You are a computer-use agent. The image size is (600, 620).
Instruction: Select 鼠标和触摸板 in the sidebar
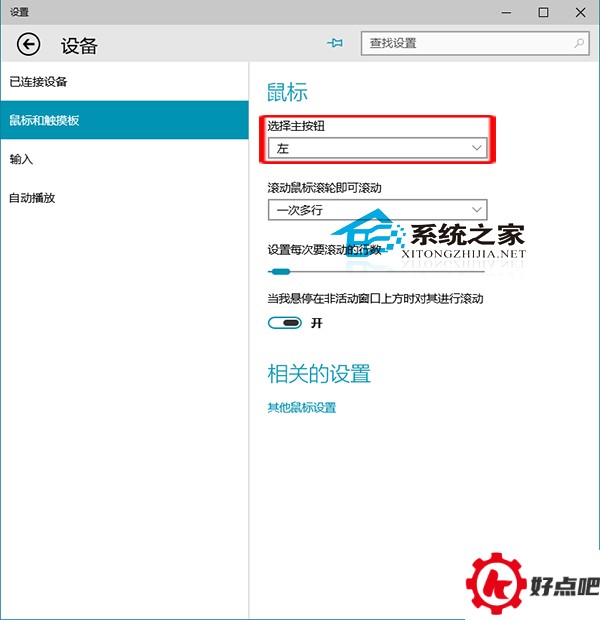(124, 120)
